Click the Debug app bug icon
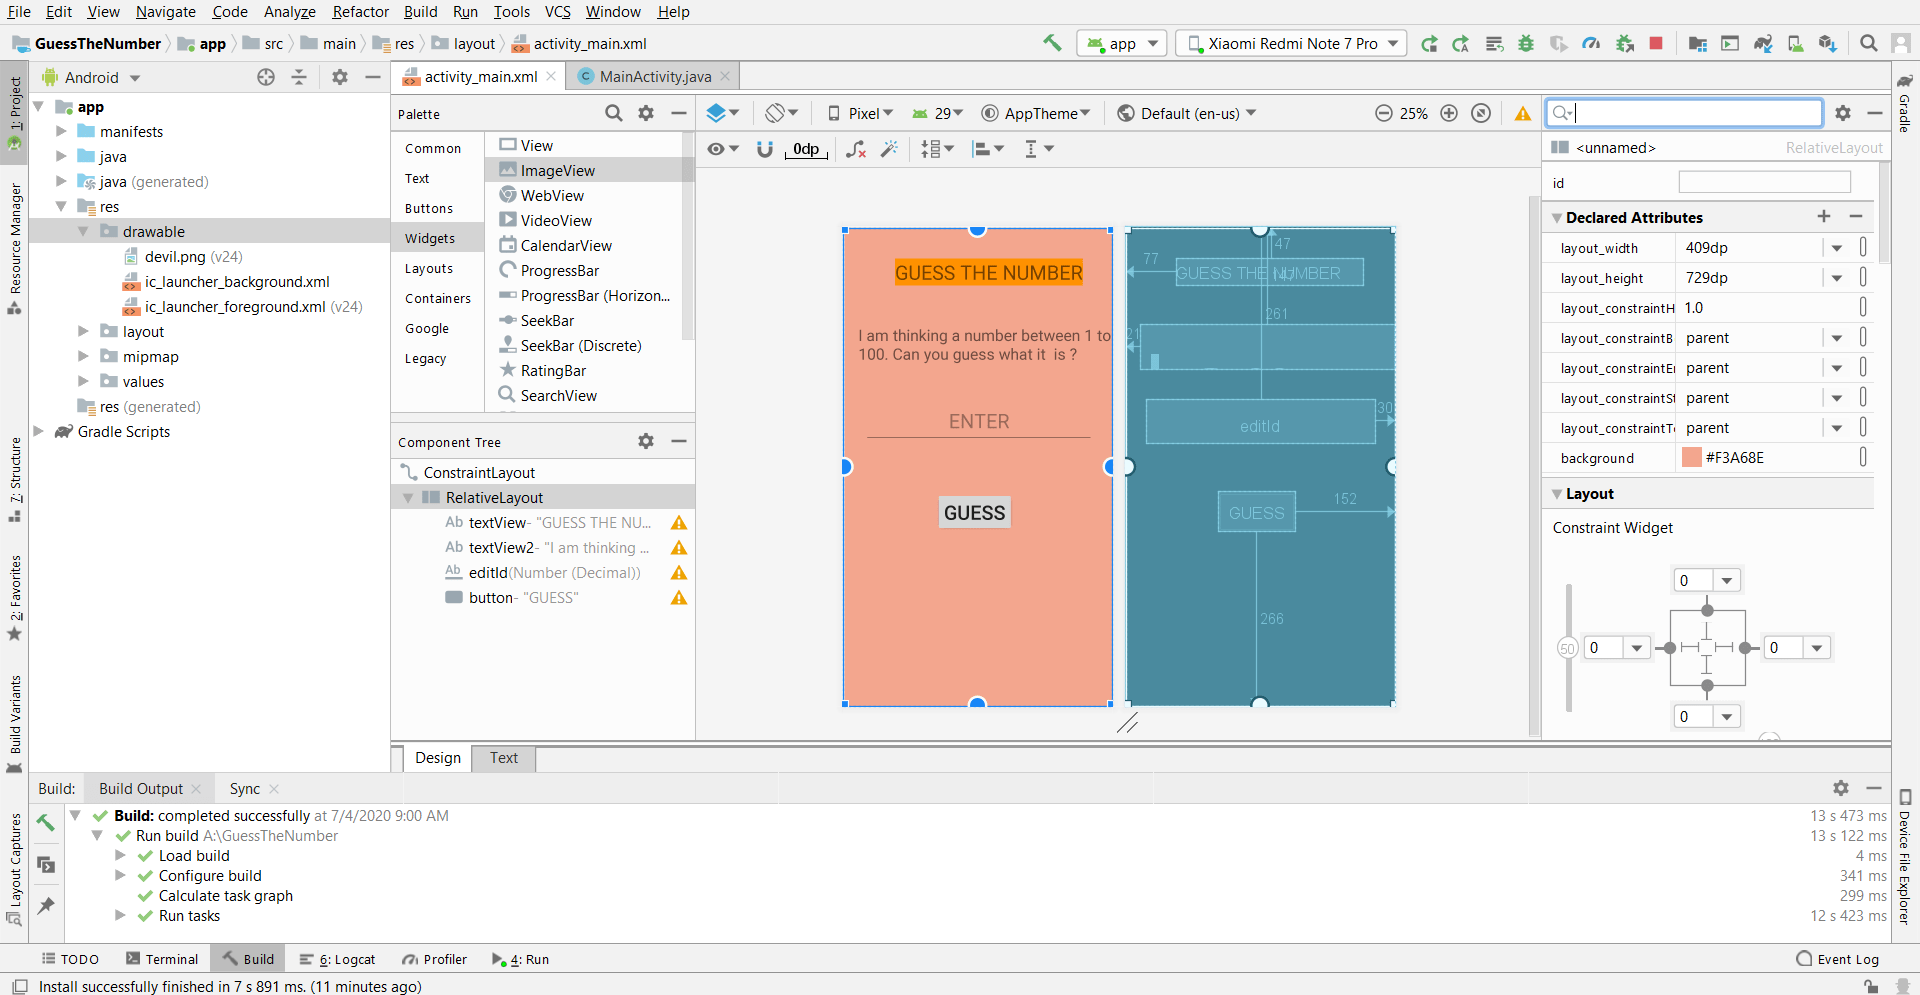 click(1526, 43)
